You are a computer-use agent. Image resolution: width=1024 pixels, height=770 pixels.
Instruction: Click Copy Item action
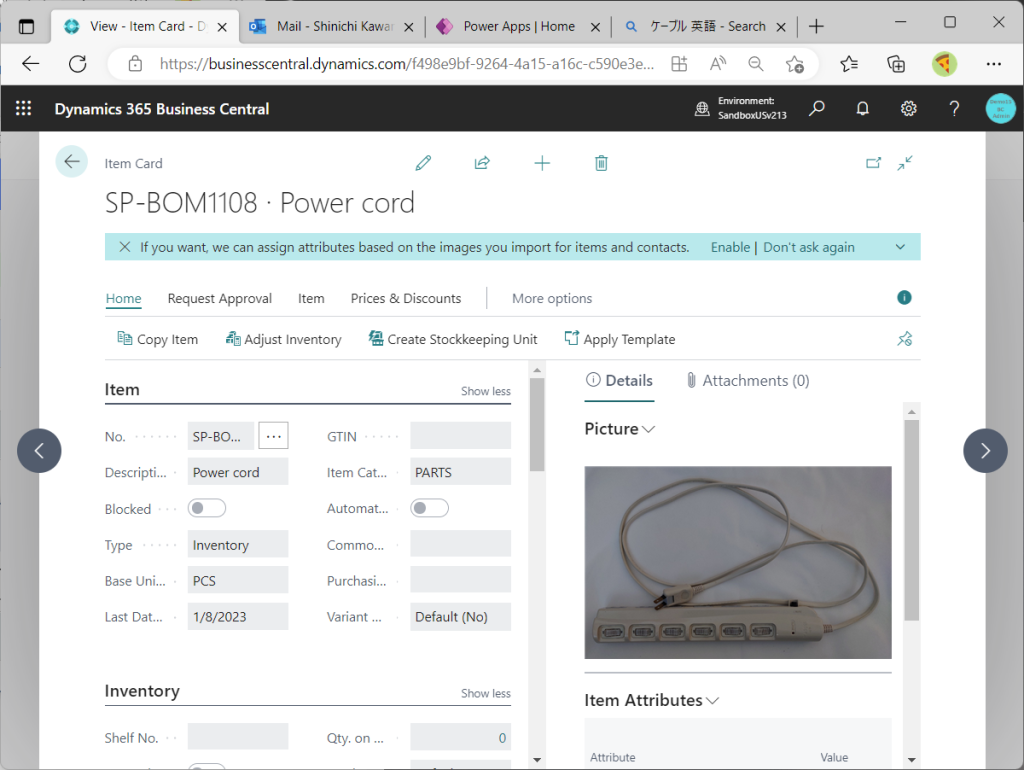(157, 339)
